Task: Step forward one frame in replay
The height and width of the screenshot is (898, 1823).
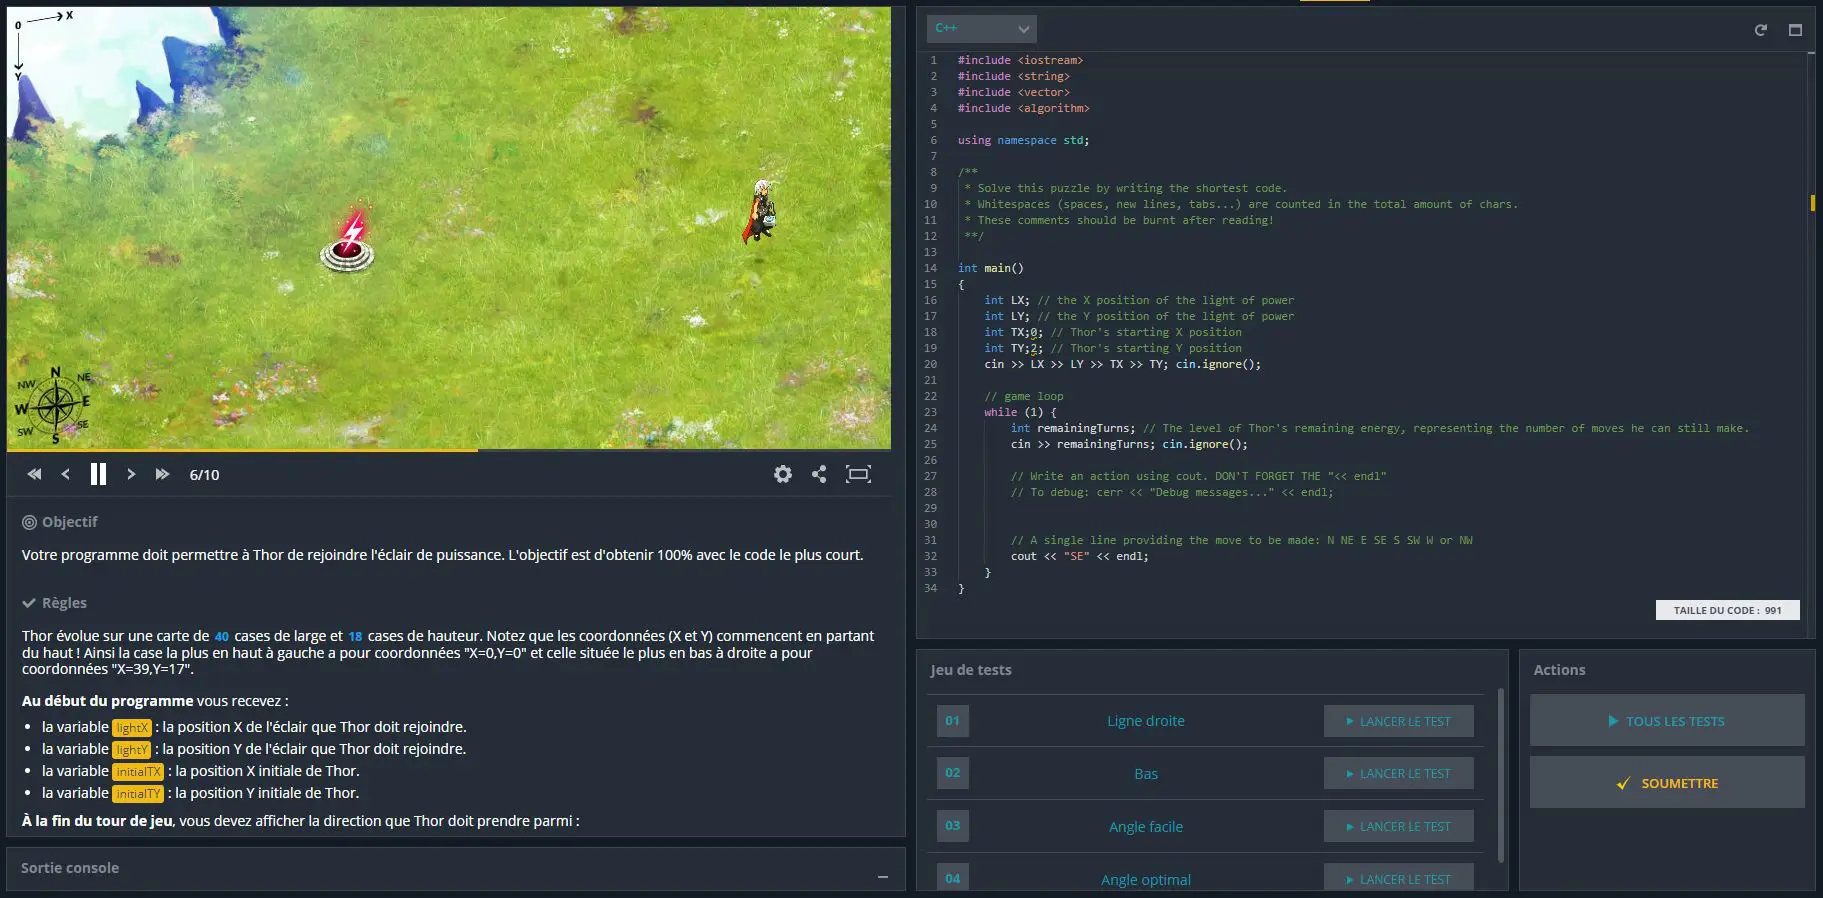Action: (131, 474)
